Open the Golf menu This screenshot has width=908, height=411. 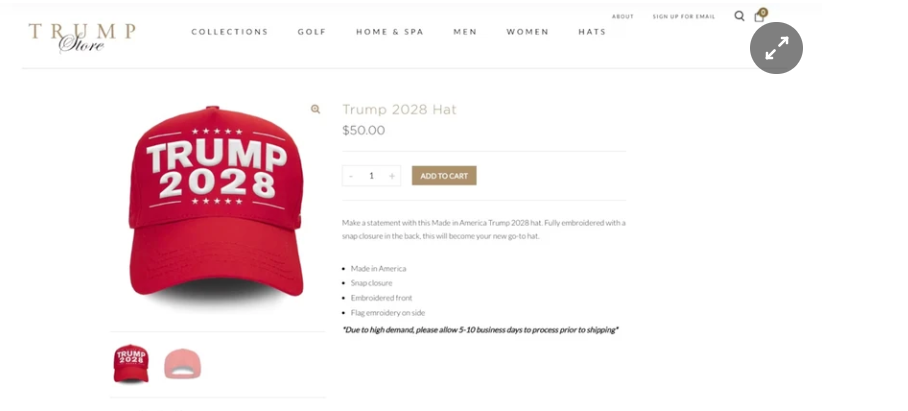point(312,32)
